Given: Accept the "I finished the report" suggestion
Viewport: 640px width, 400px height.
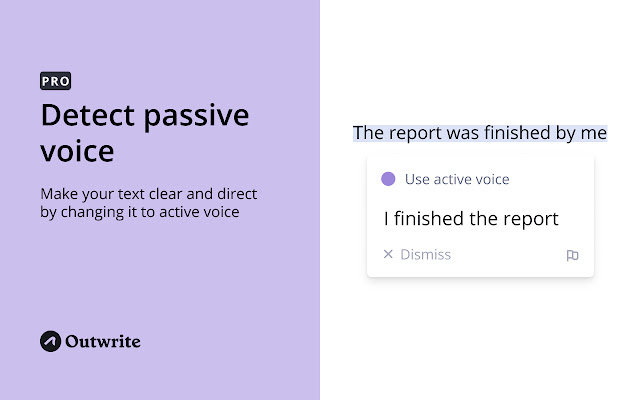Looking at the screenshot, I should [x=471, y=218].
